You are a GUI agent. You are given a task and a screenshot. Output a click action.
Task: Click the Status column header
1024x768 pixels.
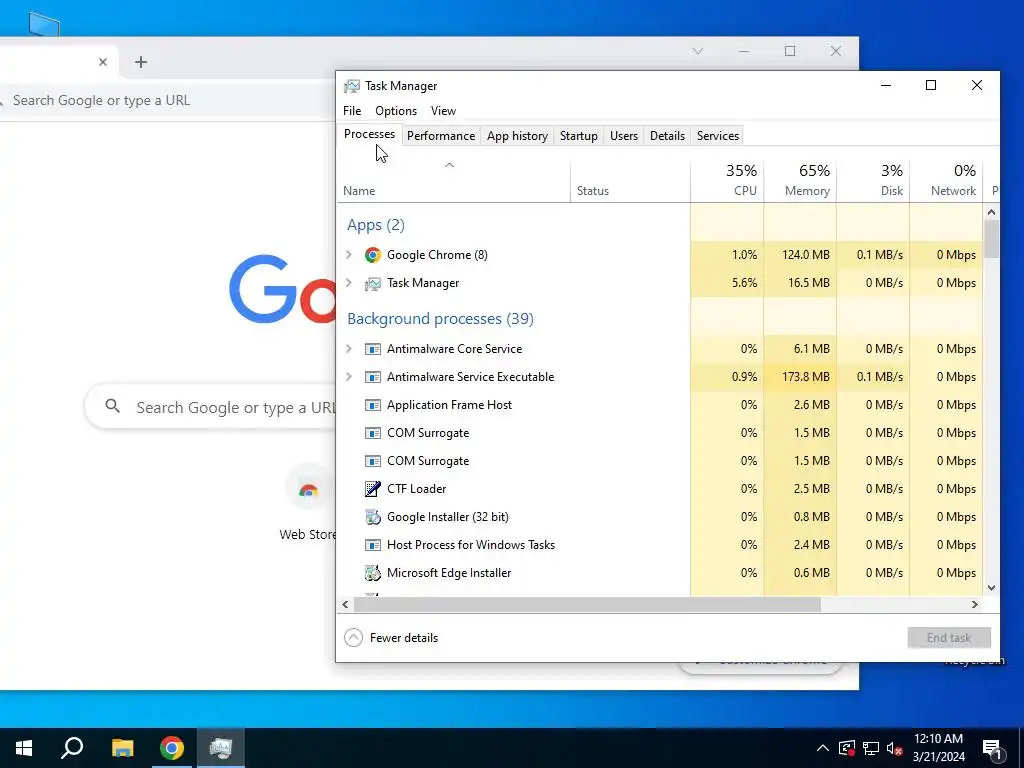tap(630, 181)
